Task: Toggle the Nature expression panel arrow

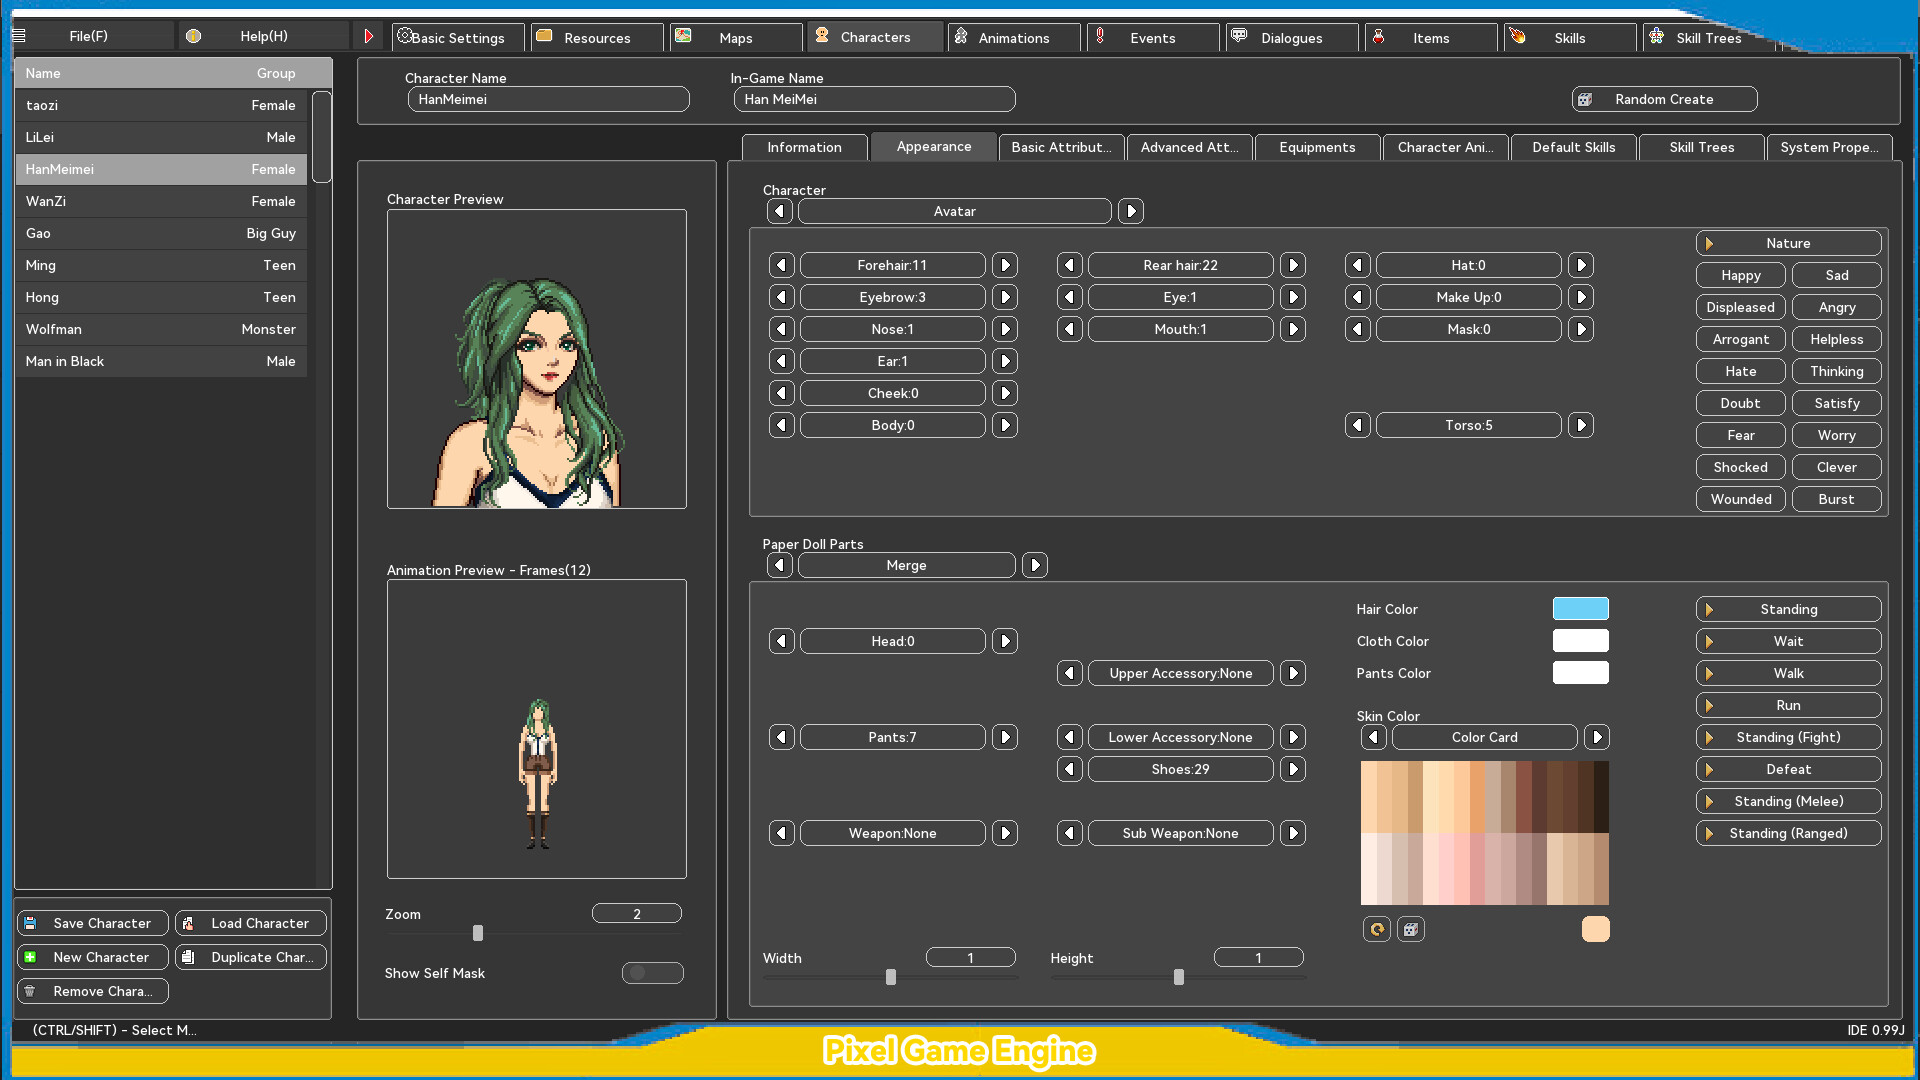Action: 1710,241
